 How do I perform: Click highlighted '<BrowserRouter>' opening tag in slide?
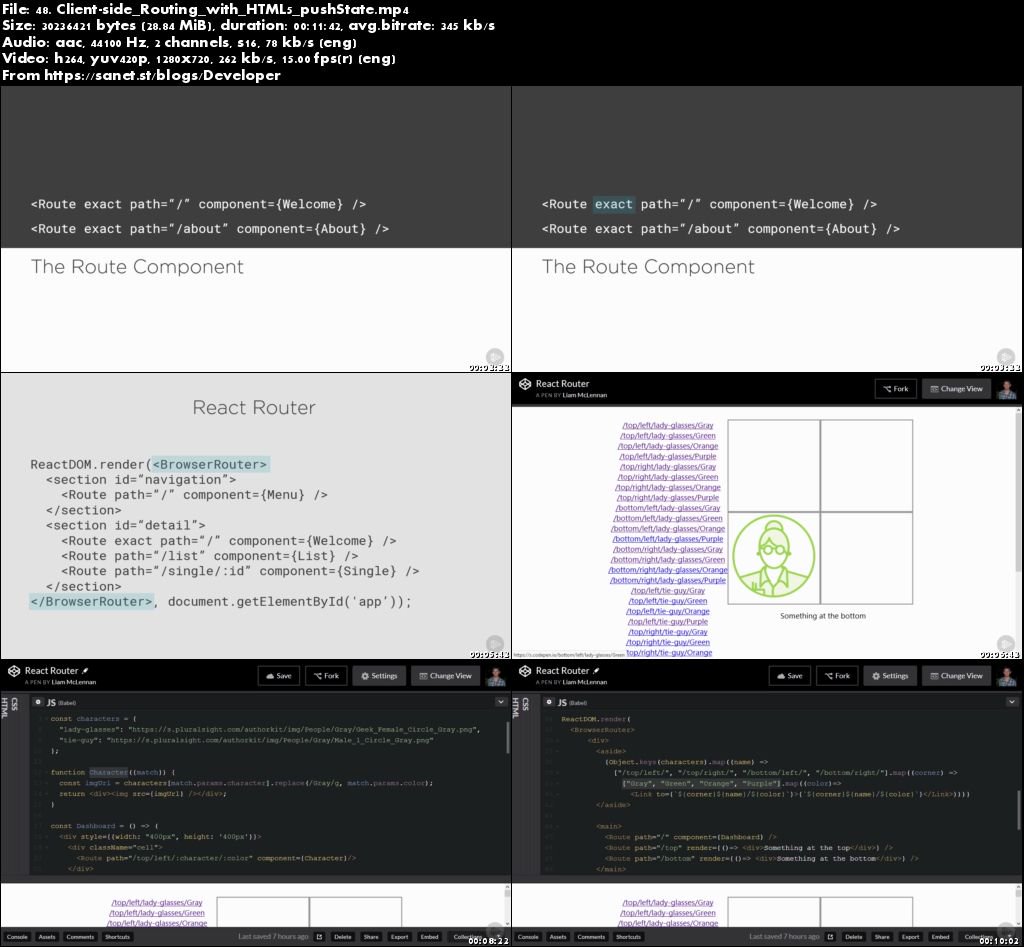210,464
